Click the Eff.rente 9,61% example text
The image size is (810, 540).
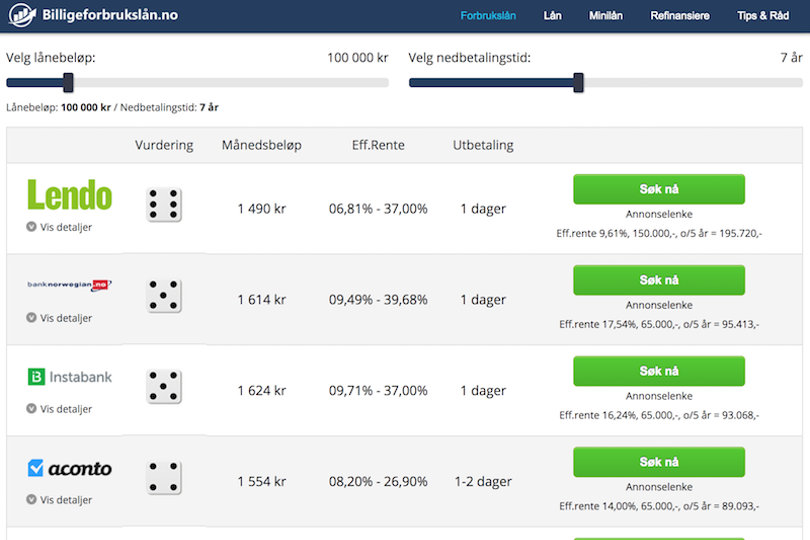tap(659, 233)
